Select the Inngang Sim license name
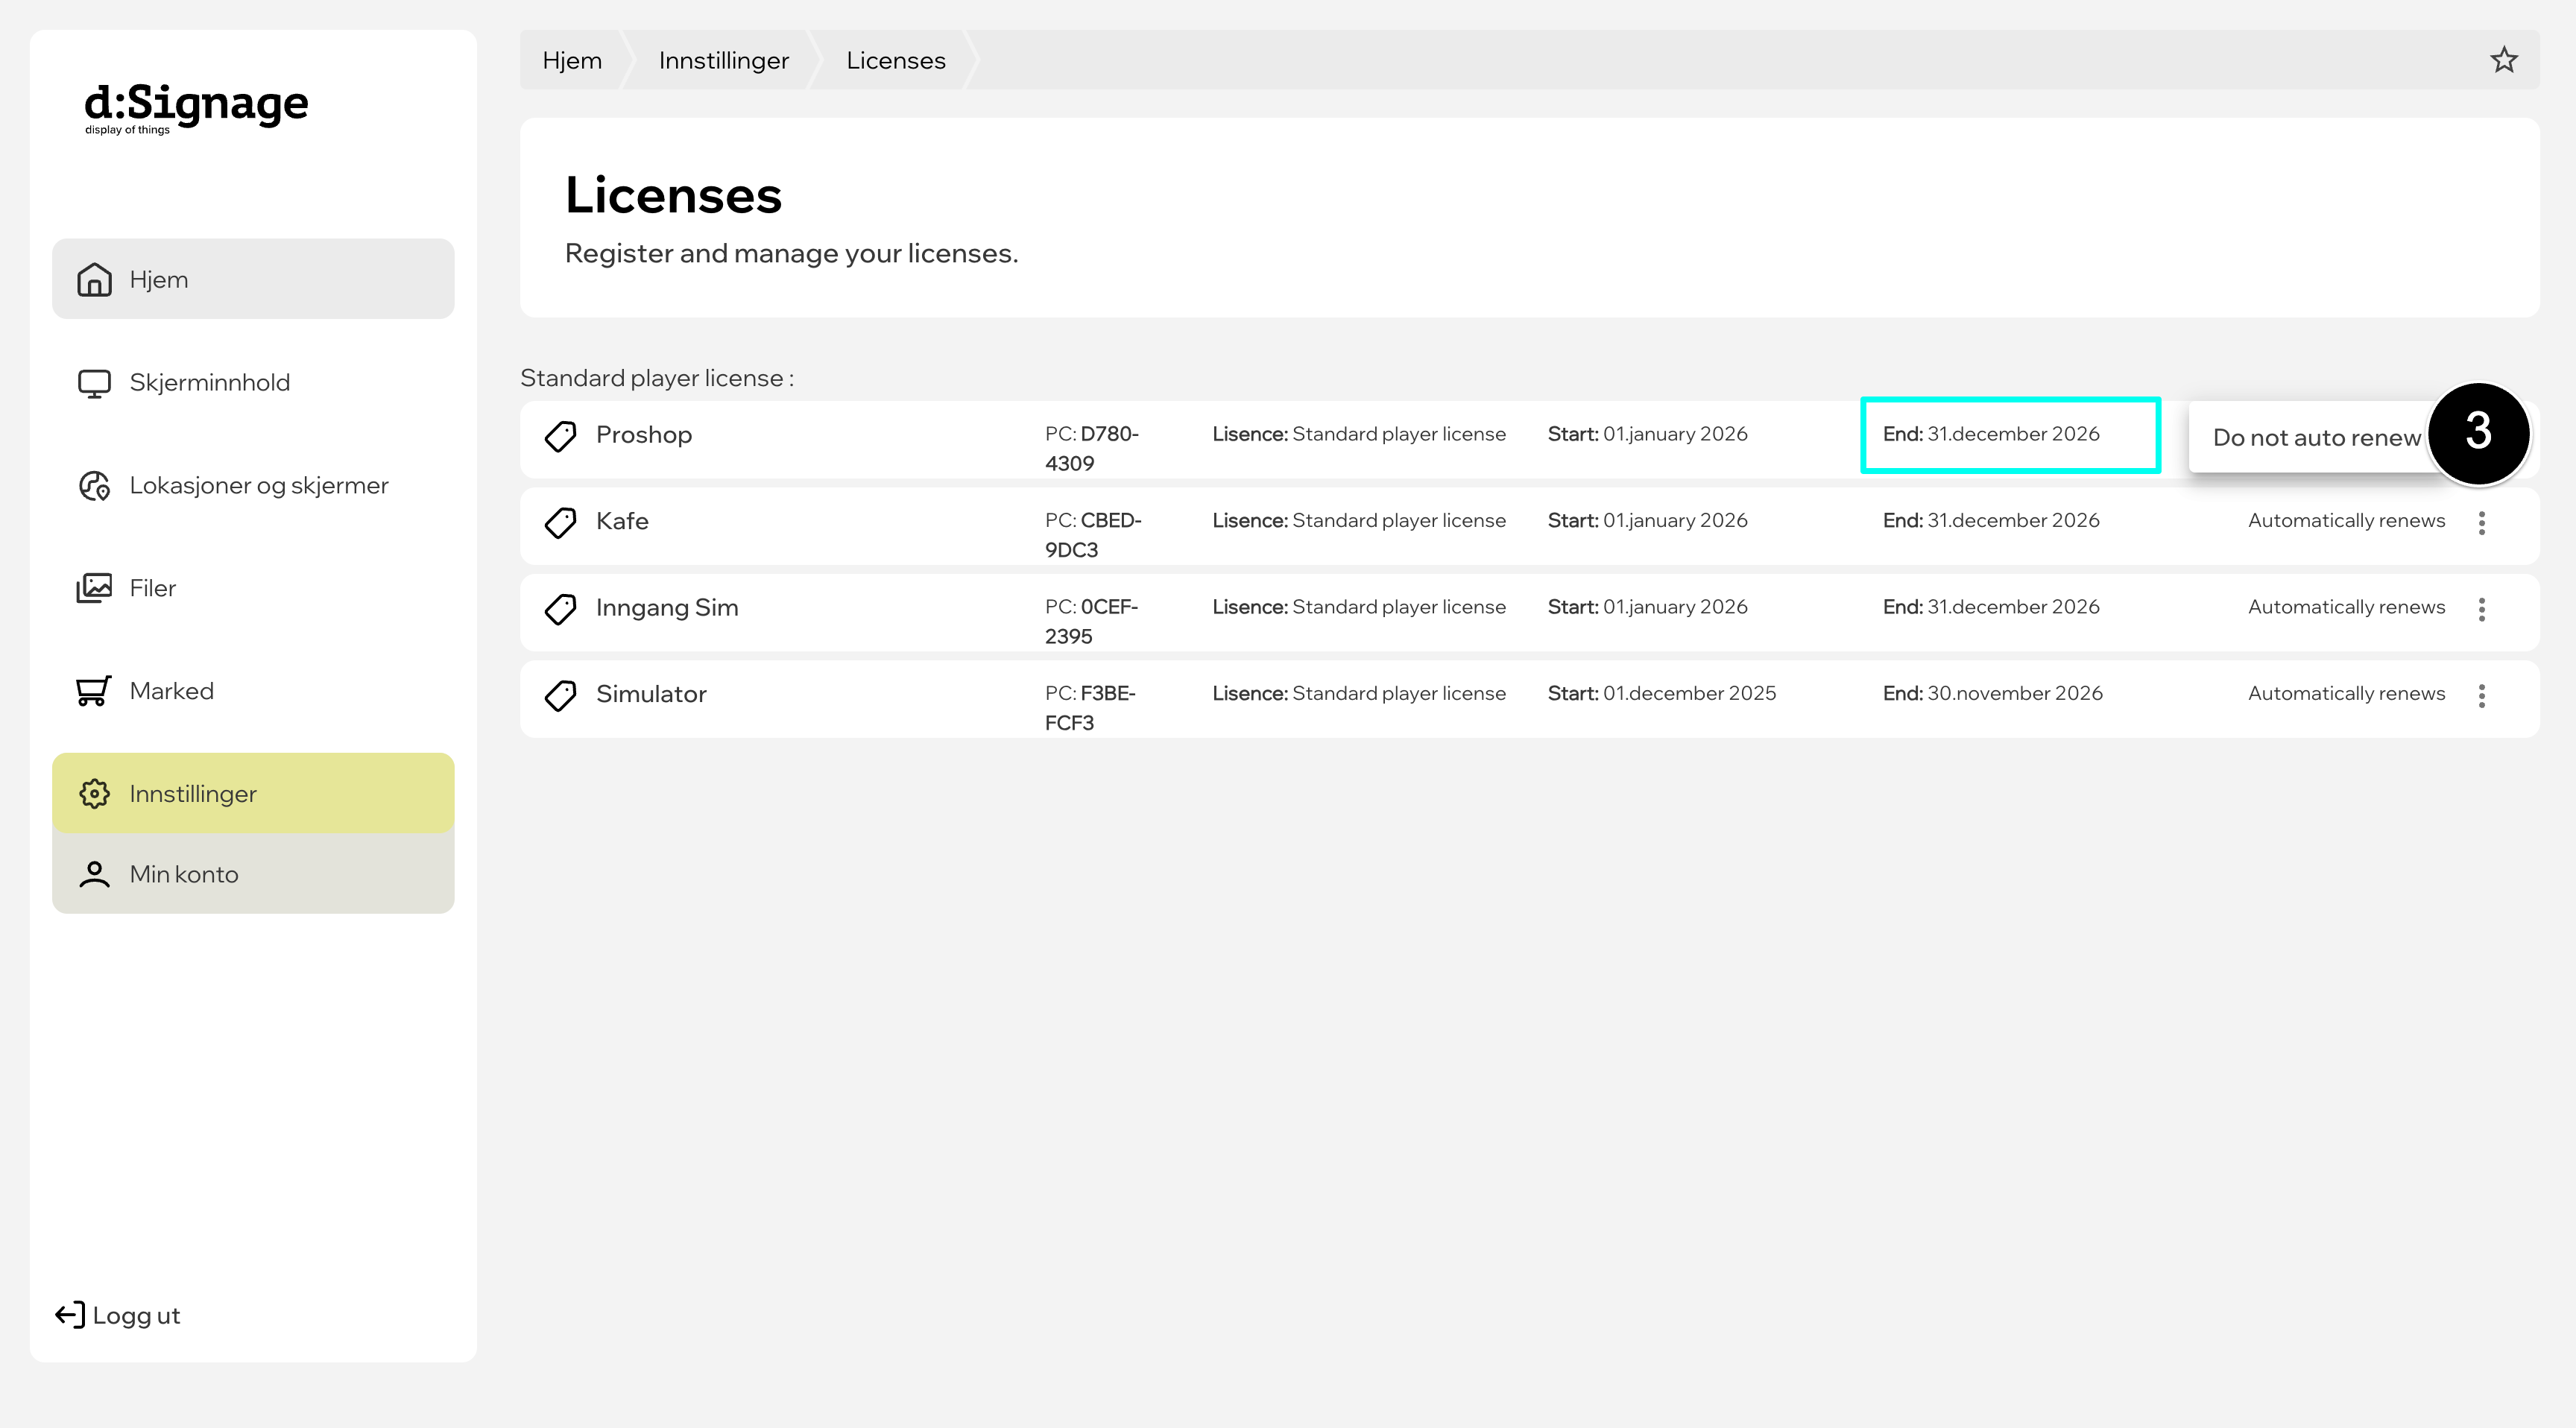The image size is (2576, 1428). [x=667, y=608]
